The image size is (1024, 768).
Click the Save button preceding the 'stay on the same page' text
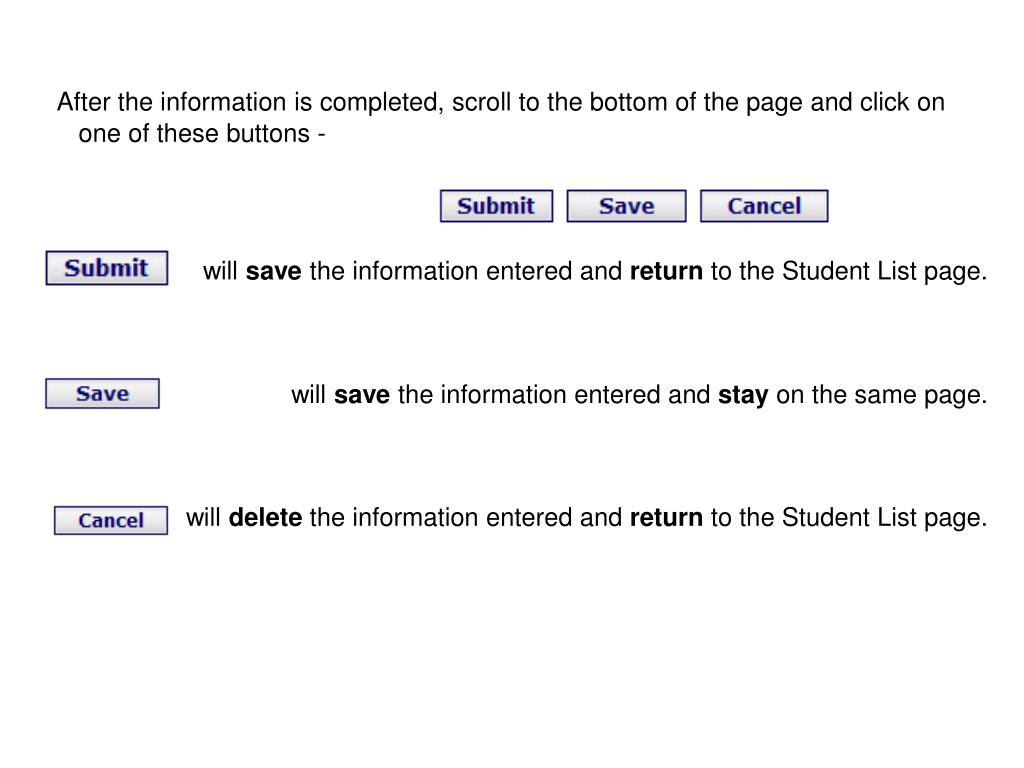103,394
